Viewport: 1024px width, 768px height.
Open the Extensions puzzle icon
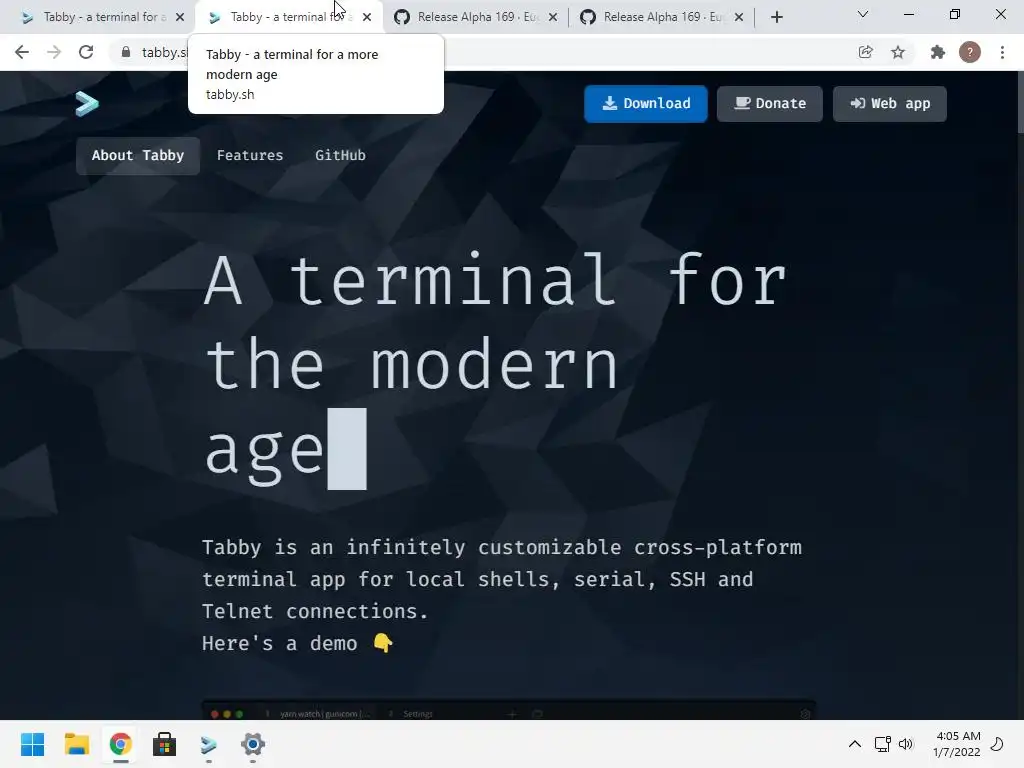938,52
